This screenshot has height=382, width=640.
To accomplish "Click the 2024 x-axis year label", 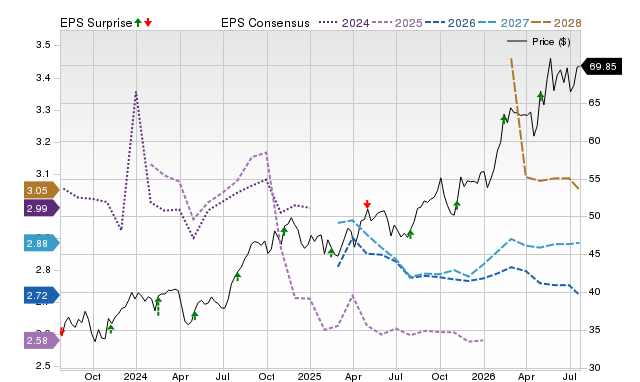I will click(x=136, y=376).
